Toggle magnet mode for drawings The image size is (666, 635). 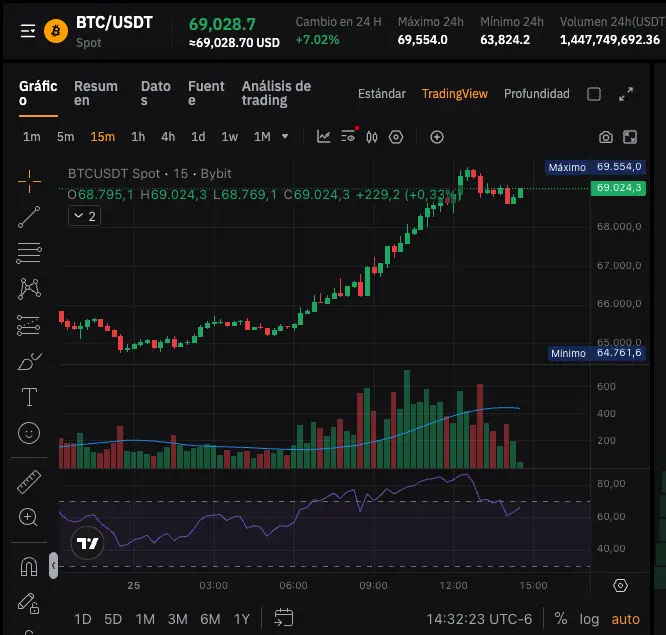(29, 566)
